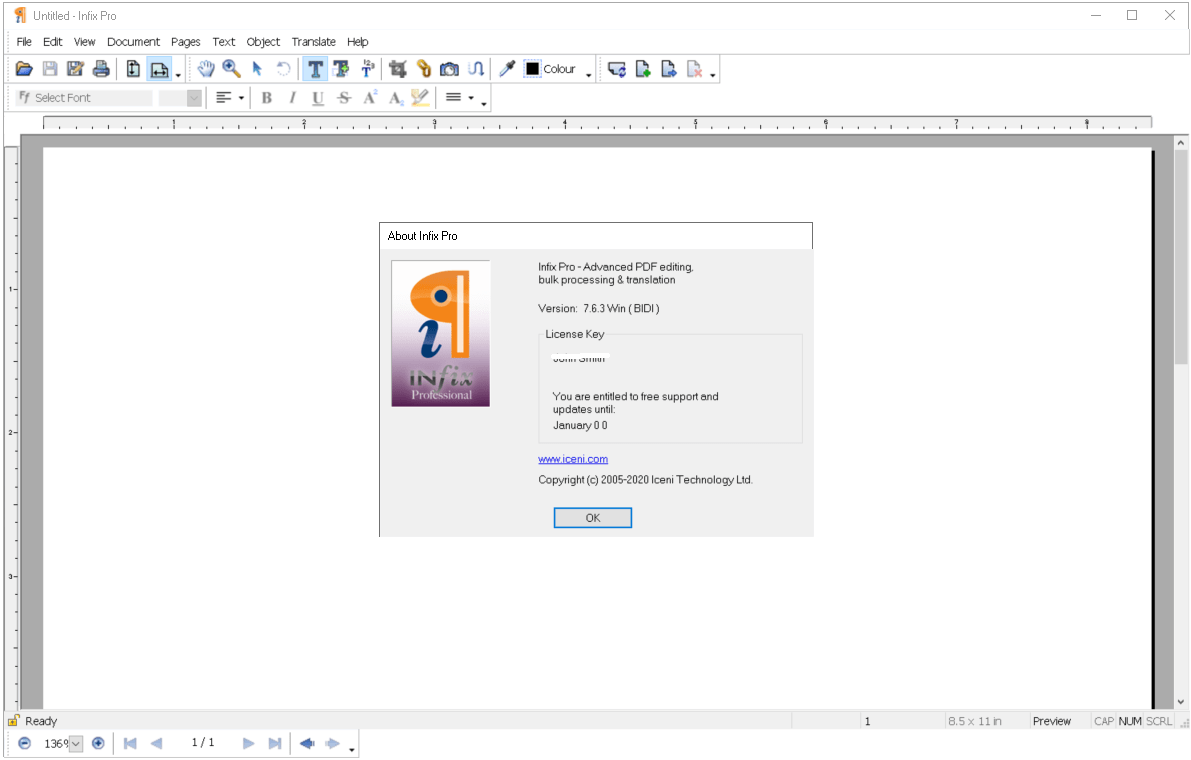The height and width of the screenshot is (760, 1191).
Task: Select the Crop tool
Action: [x=398, y=69]
